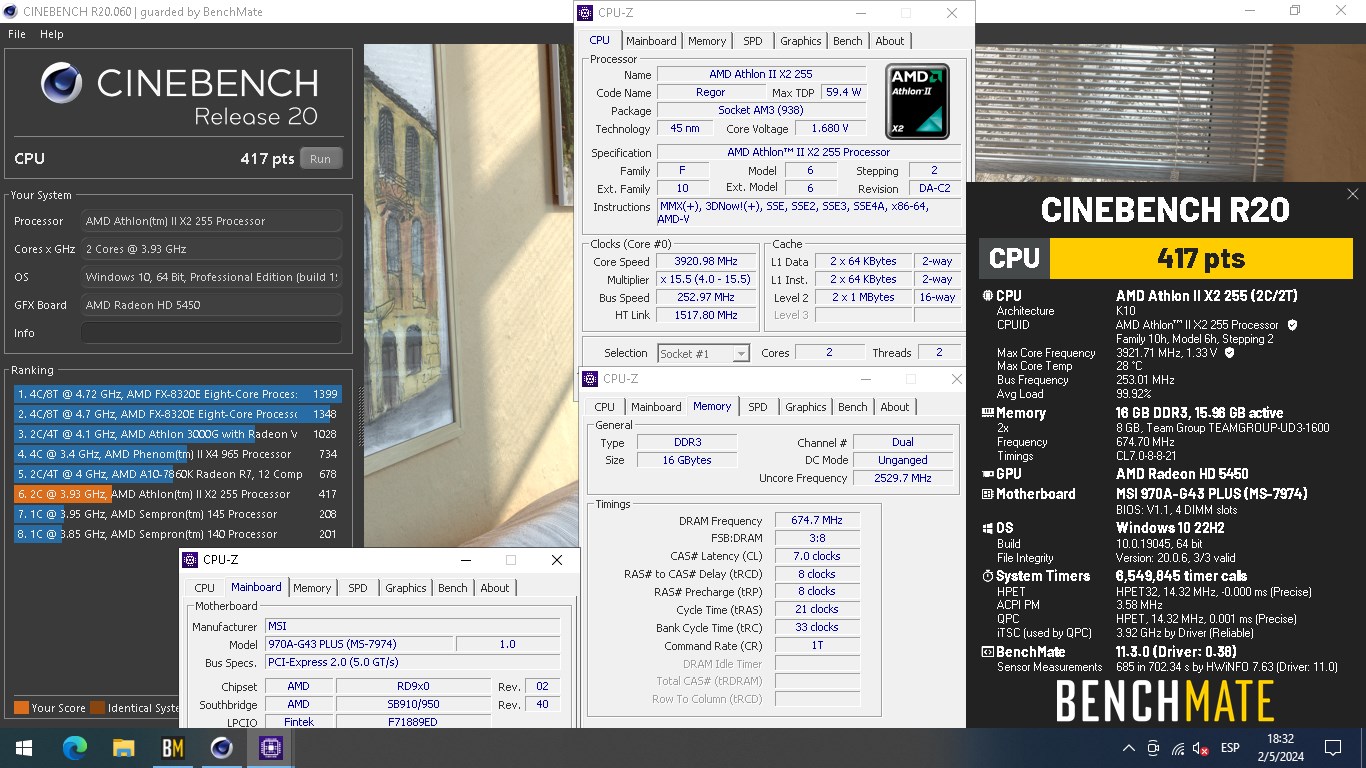Open Windows Start menu

pos(24,747)
